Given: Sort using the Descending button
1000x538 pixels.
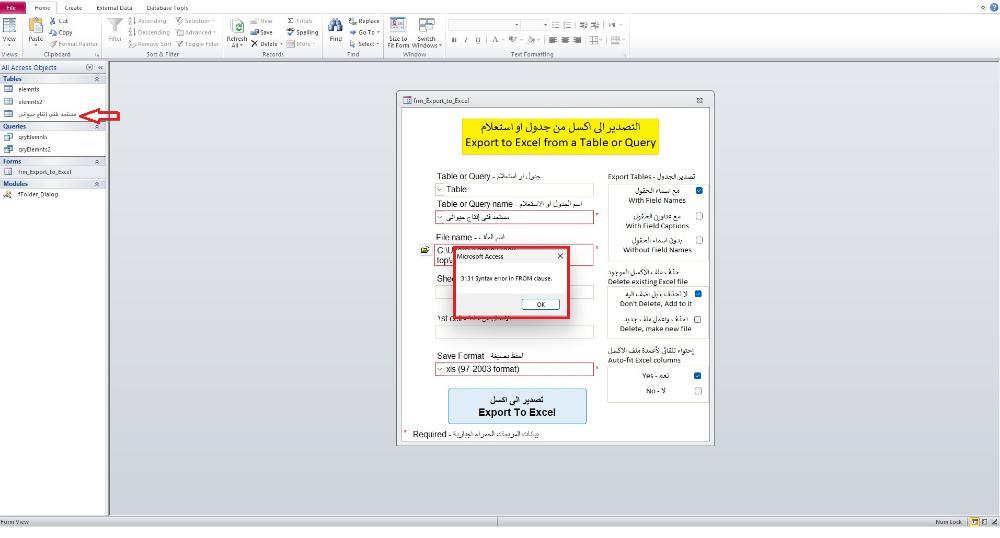Looking at the screenshot, I should [149, 33].
